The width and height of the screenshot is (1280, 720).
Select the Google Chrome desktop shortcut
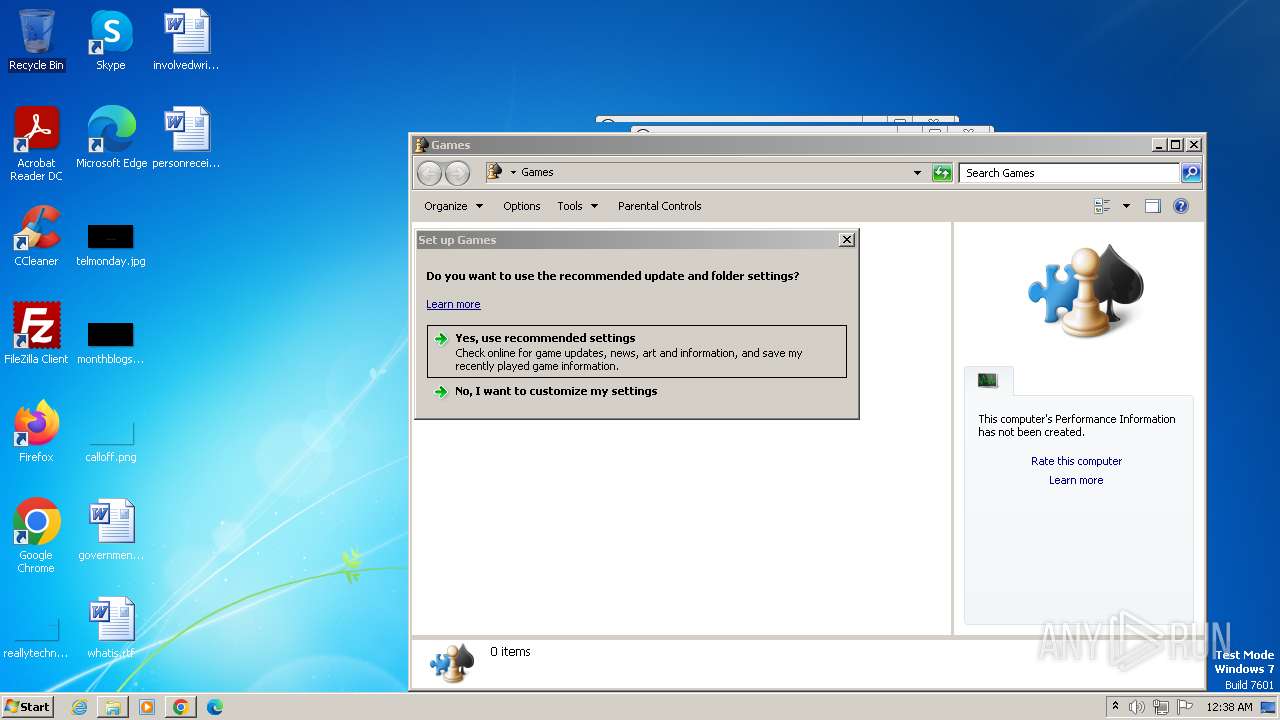(x=36, y=536)
